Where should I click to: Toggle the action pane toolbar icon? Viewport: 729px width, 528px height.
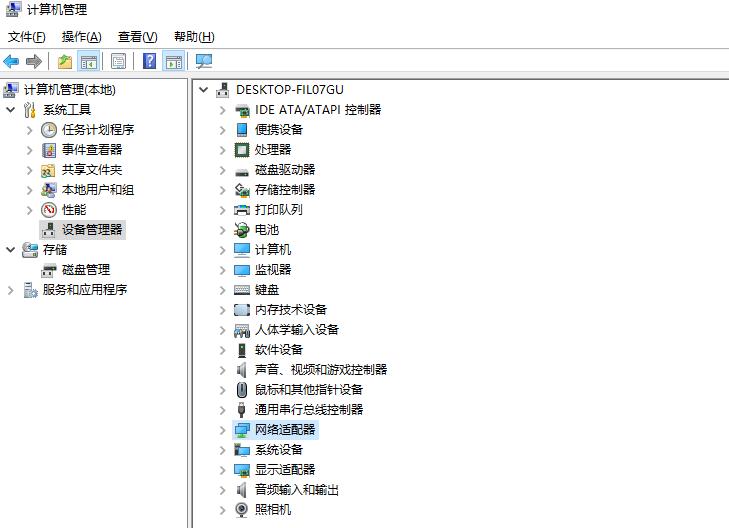pyautogui.click(x=174, y=61)
